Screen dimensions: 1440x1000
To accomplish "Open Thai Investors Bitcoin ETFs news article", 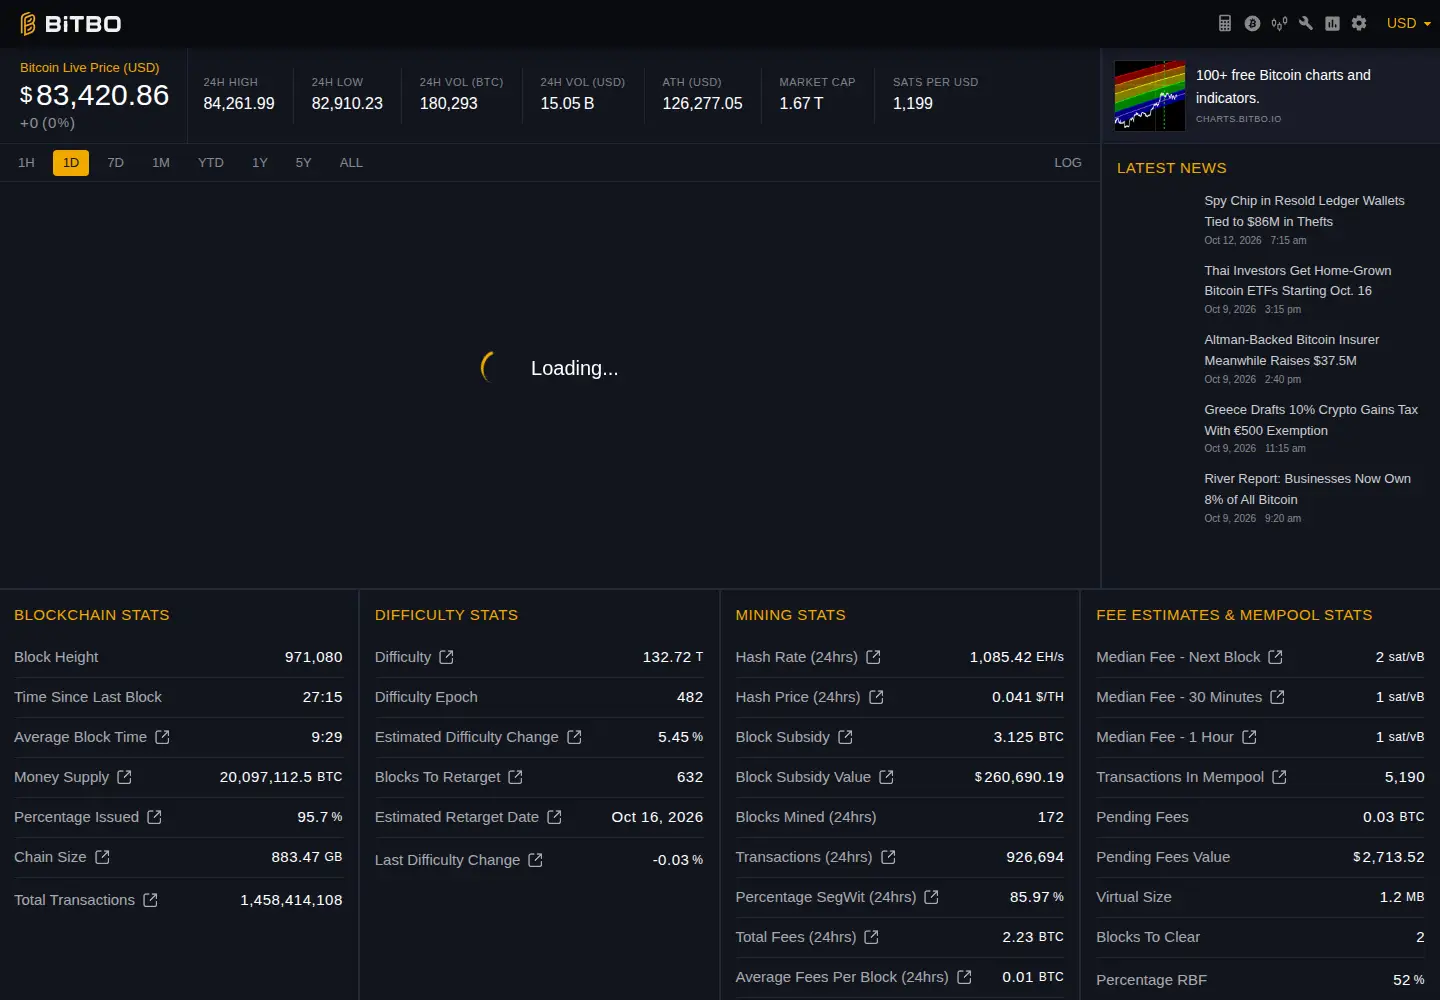I will tap(1298, 280).
